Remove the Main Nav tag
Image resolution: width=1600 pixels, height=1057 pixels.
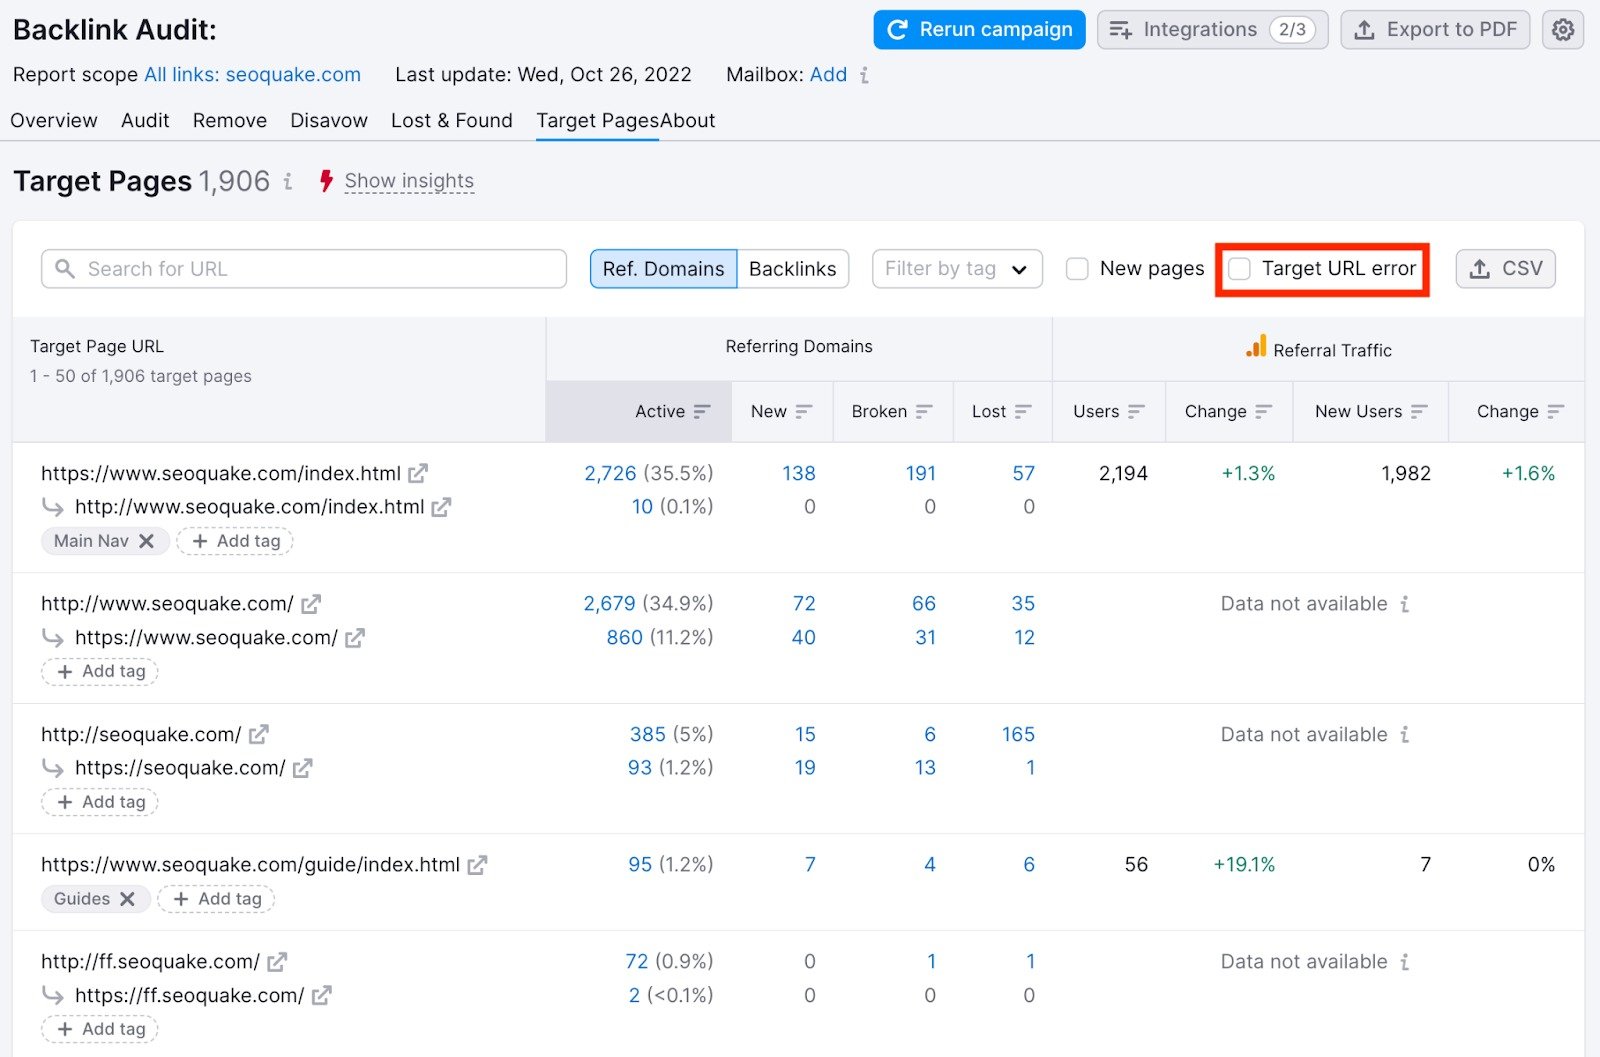148,540
